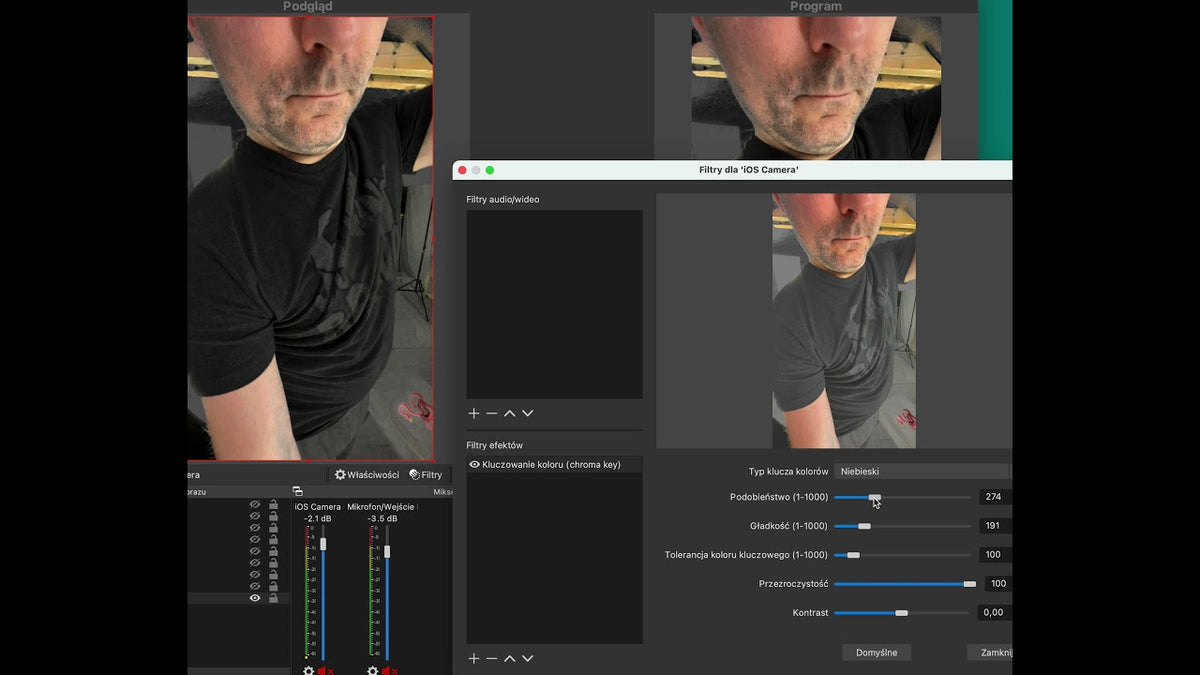Open Właściwości for the source
The height and width of the screenshot is (675, 1200).
(x=367, y=475)
